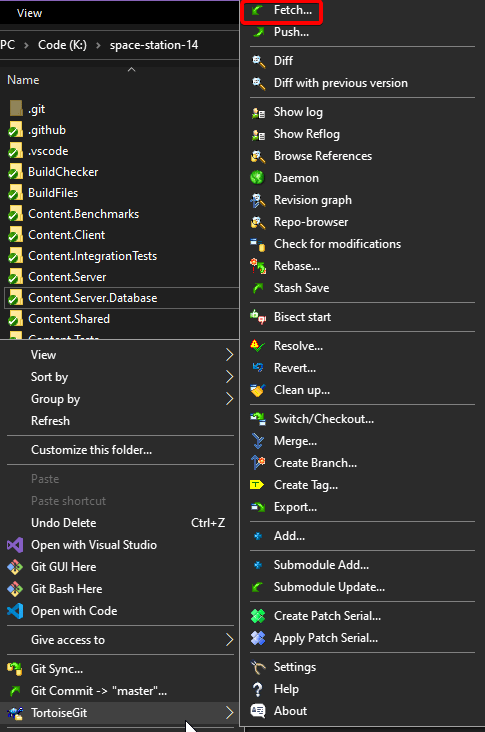Image resolution: width=485 pixels, height=732 pixels.
Task: Click Code (K:) breadcrumb
Action: tap(62, 45)
